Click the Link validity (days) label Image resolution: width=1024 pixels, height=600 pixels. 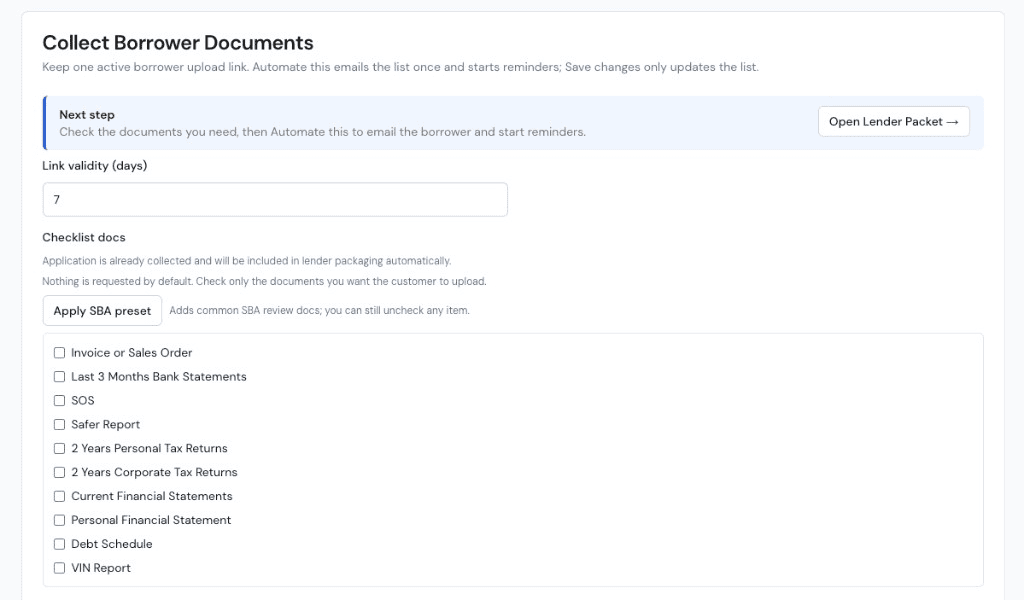pyautogui.click(x=95, y=166)
